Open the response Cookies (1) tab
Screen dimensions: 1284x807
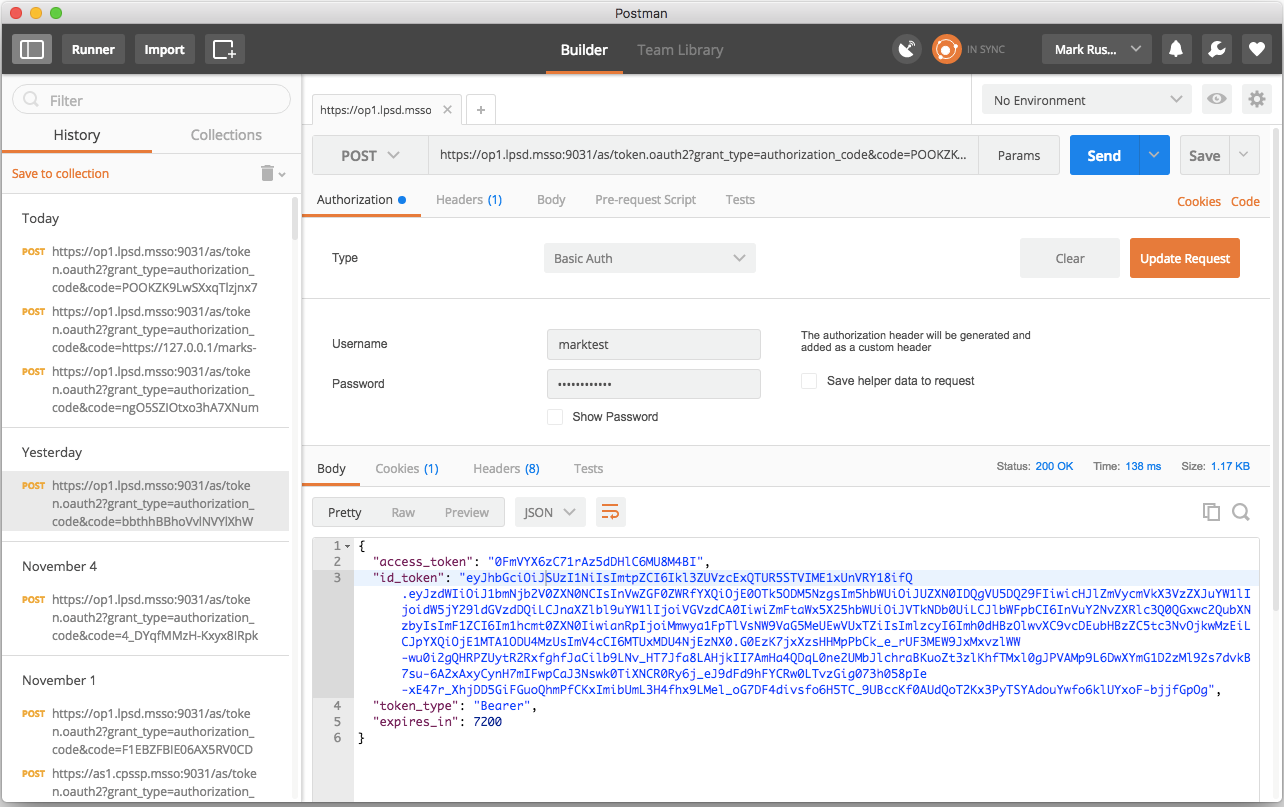pos(407,469)
